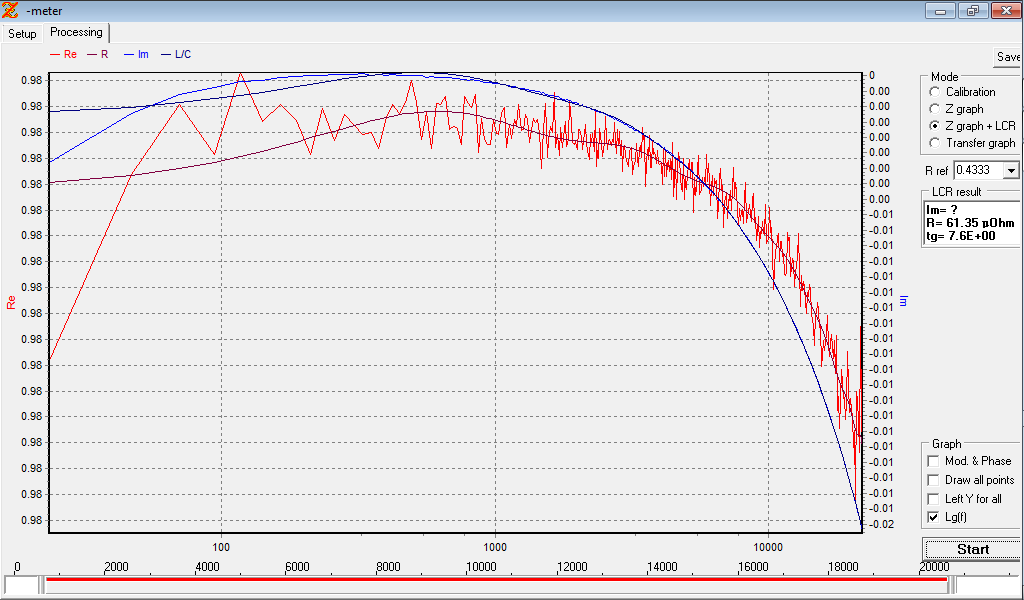Click the 20000 mark on range ruler
Image resolution: width=1024 pixels, height=600 pixels.
pos(934,567)
